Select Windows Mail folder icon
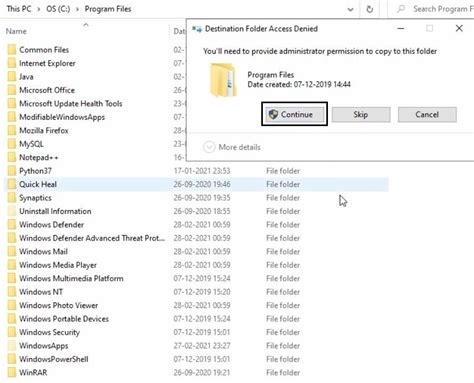Screen dimensions: 474x383 (x=12, y=251)
